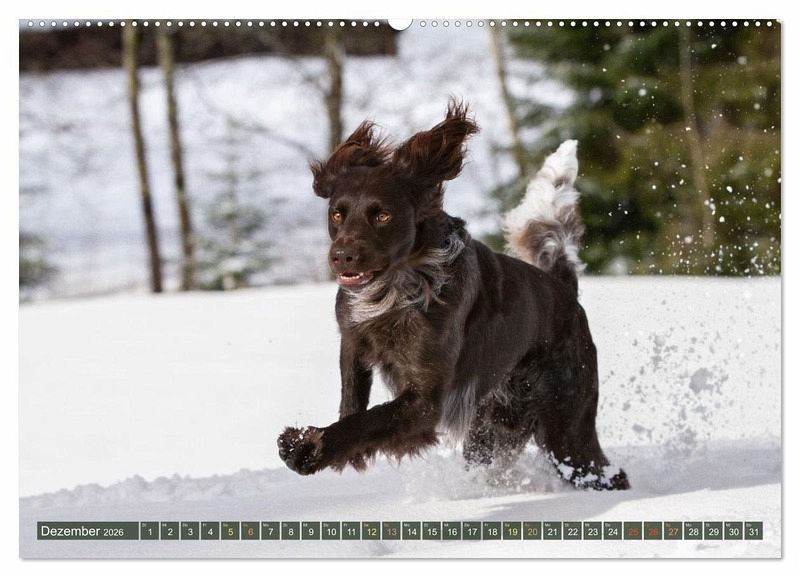Select day 29 in the calendar row
800x577 pixels.
tap(713, 531)
